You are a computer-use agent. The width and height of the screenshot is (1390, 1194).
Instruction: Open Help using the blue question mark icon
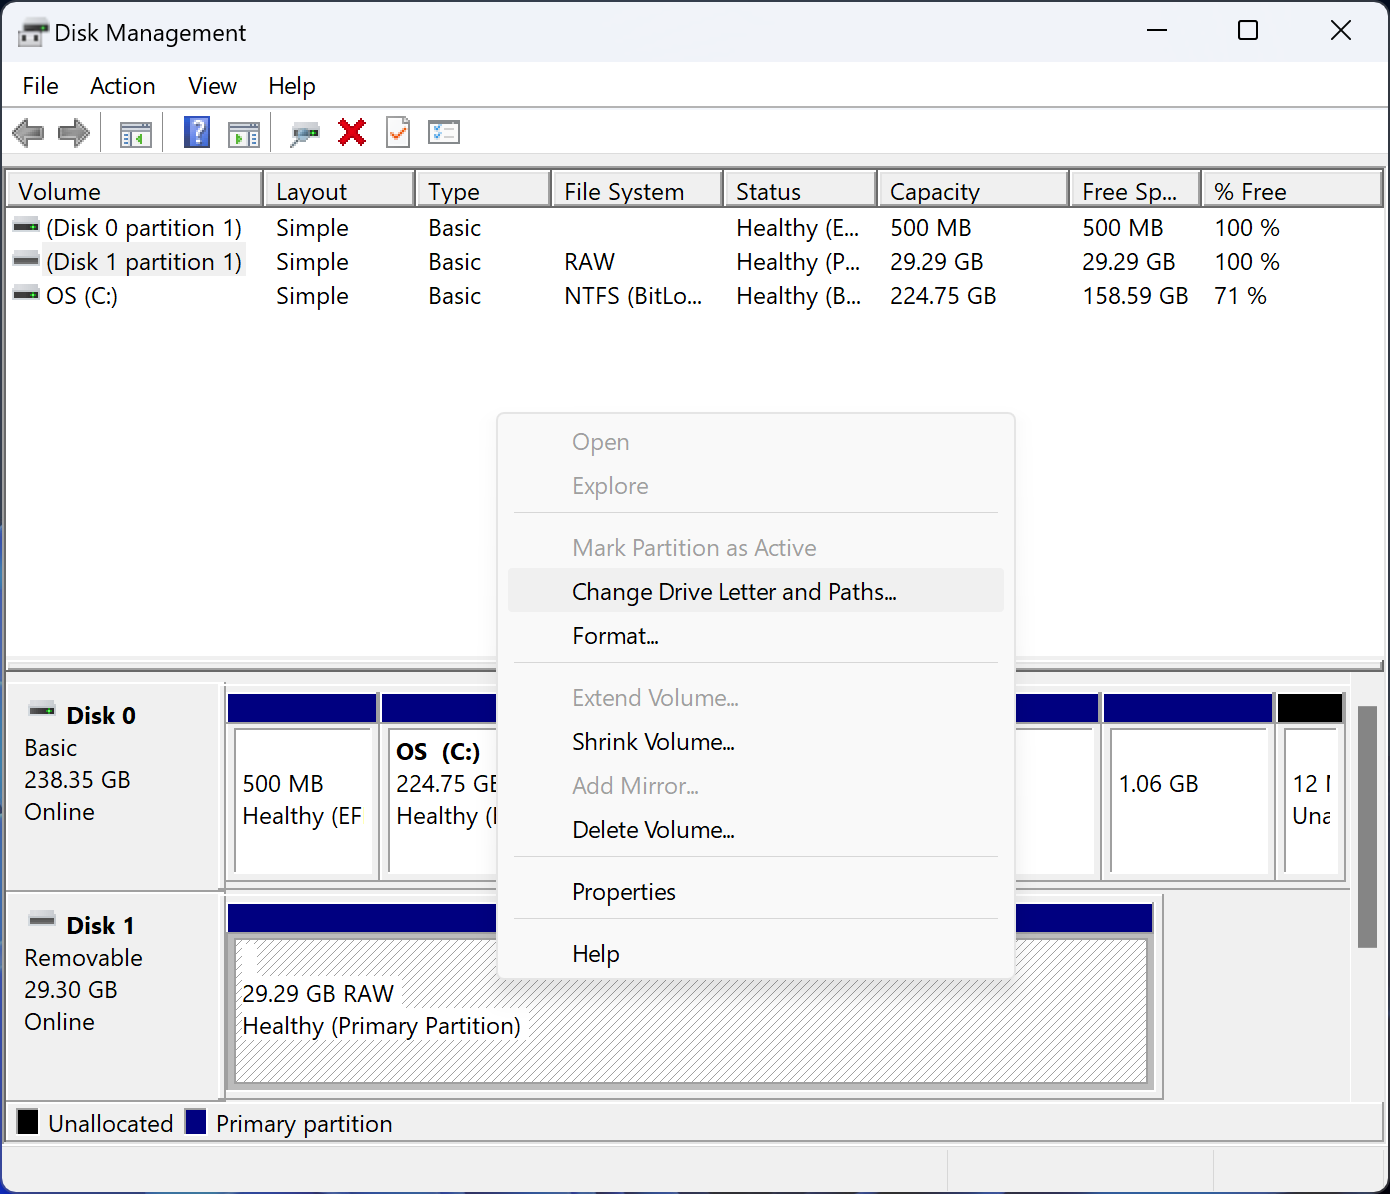click(x=196, y=132)
